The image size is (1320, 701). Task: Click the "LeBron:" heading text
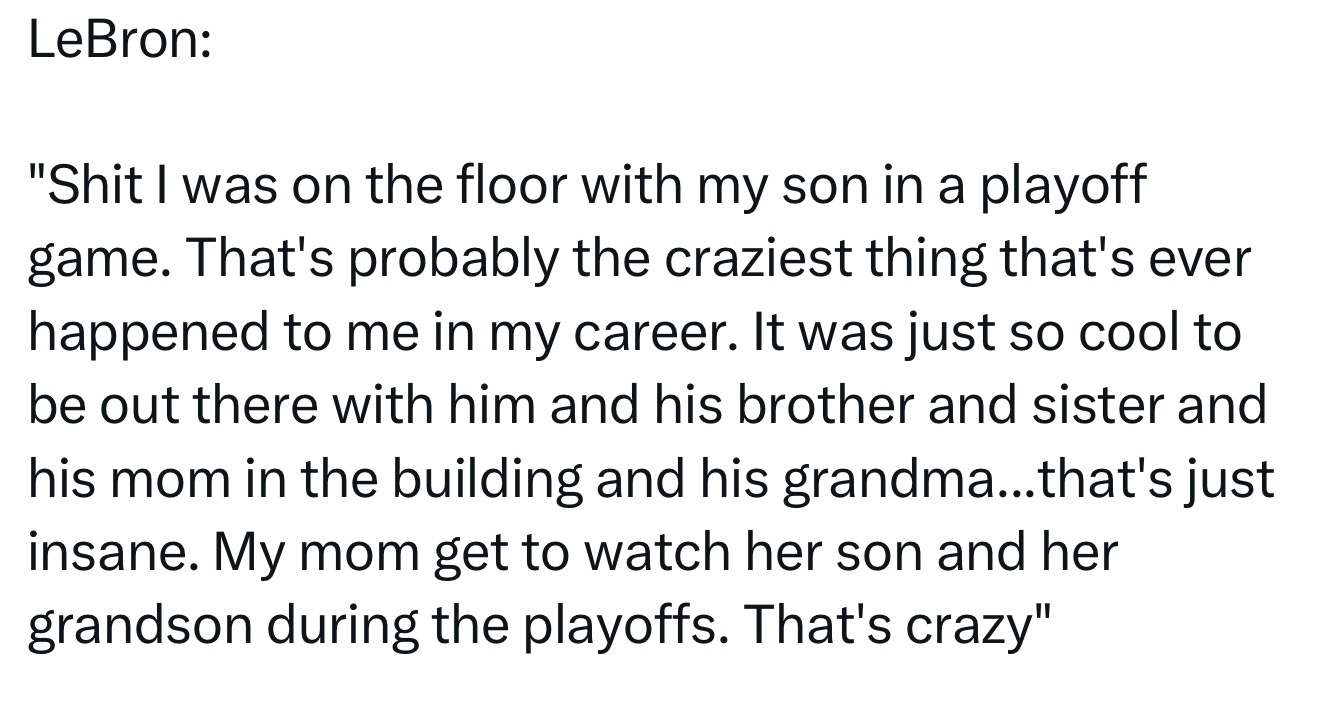[x=119, y=42]
